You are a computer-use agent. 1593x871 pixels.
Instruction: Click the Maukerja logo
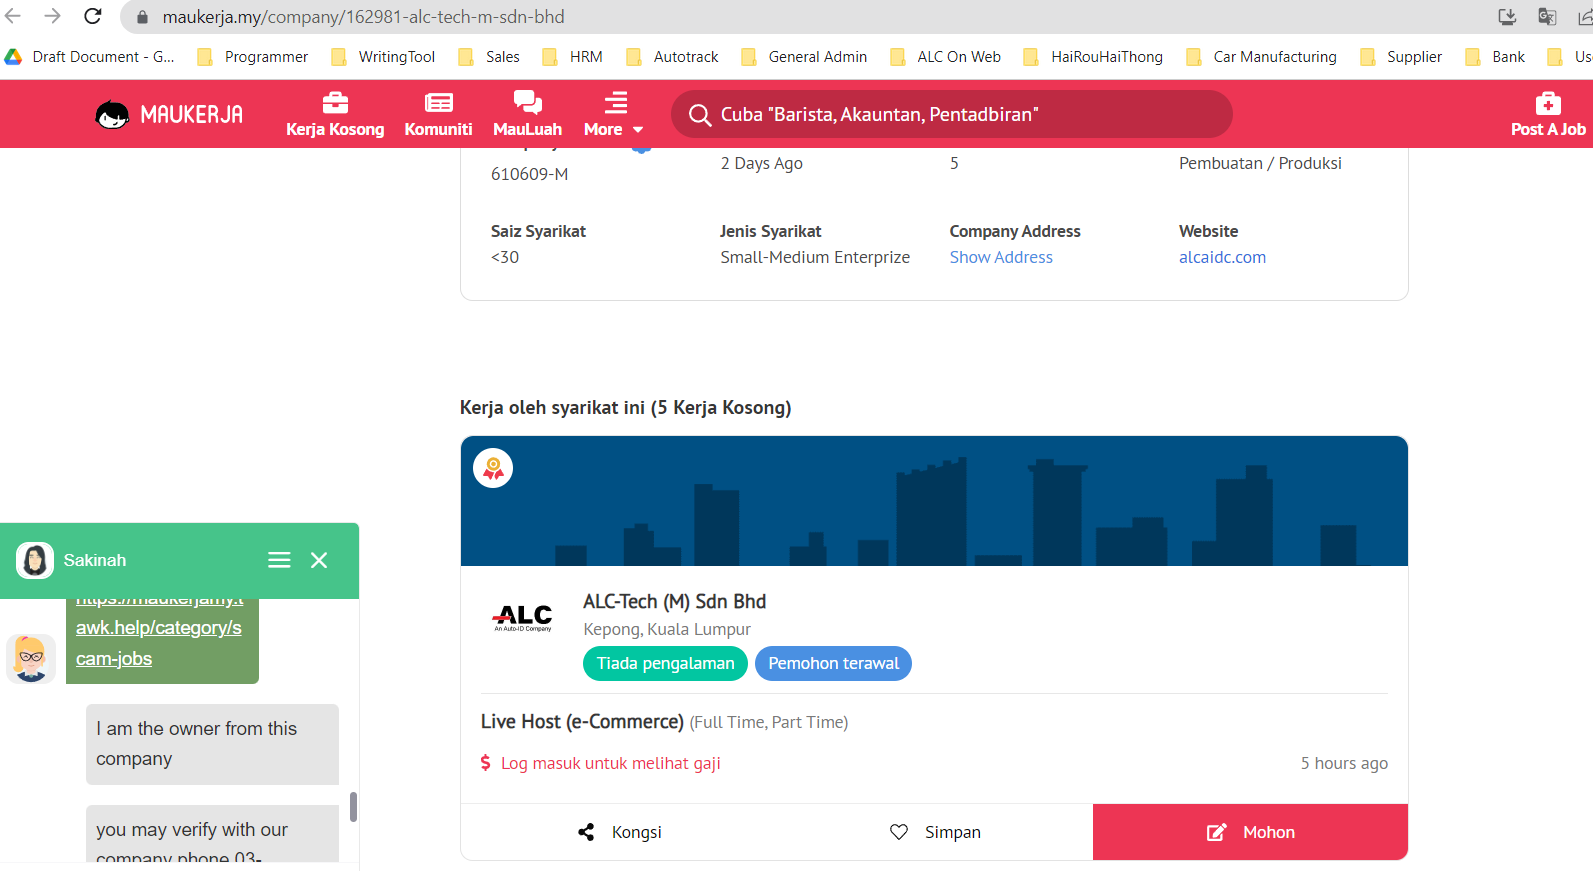(169, 115)
